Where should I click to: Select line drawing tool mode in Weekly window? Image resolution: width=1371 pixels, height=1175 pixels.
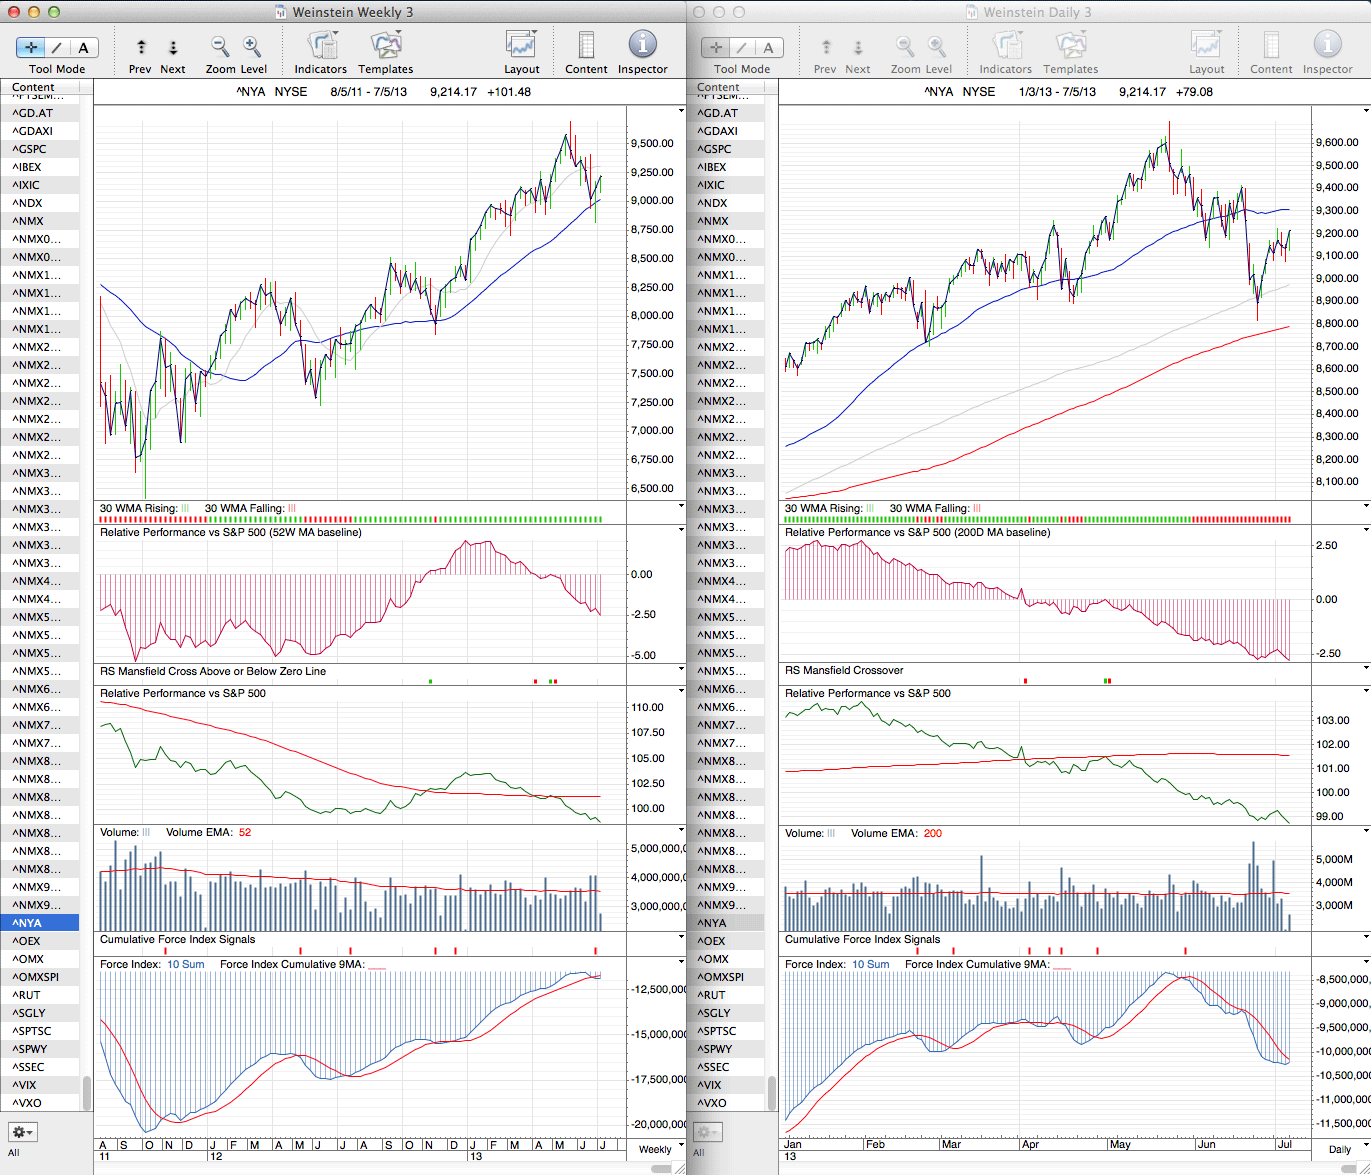[58, 47]
